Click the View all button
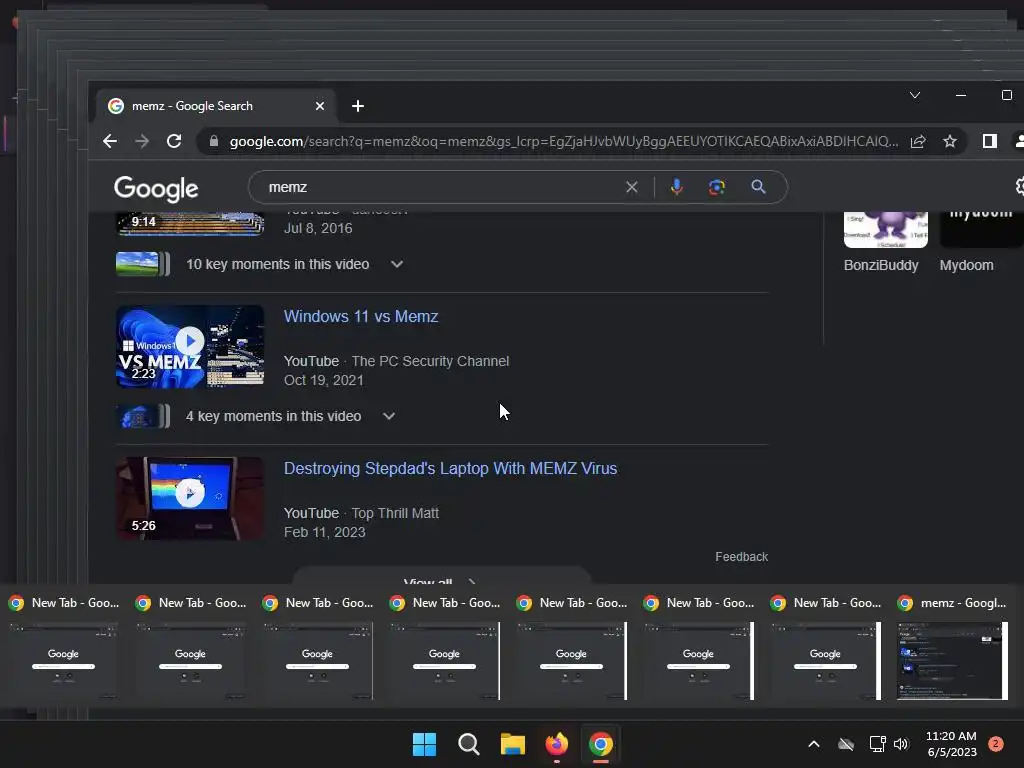Viewport: 1024px width, 768px height. 441,577
